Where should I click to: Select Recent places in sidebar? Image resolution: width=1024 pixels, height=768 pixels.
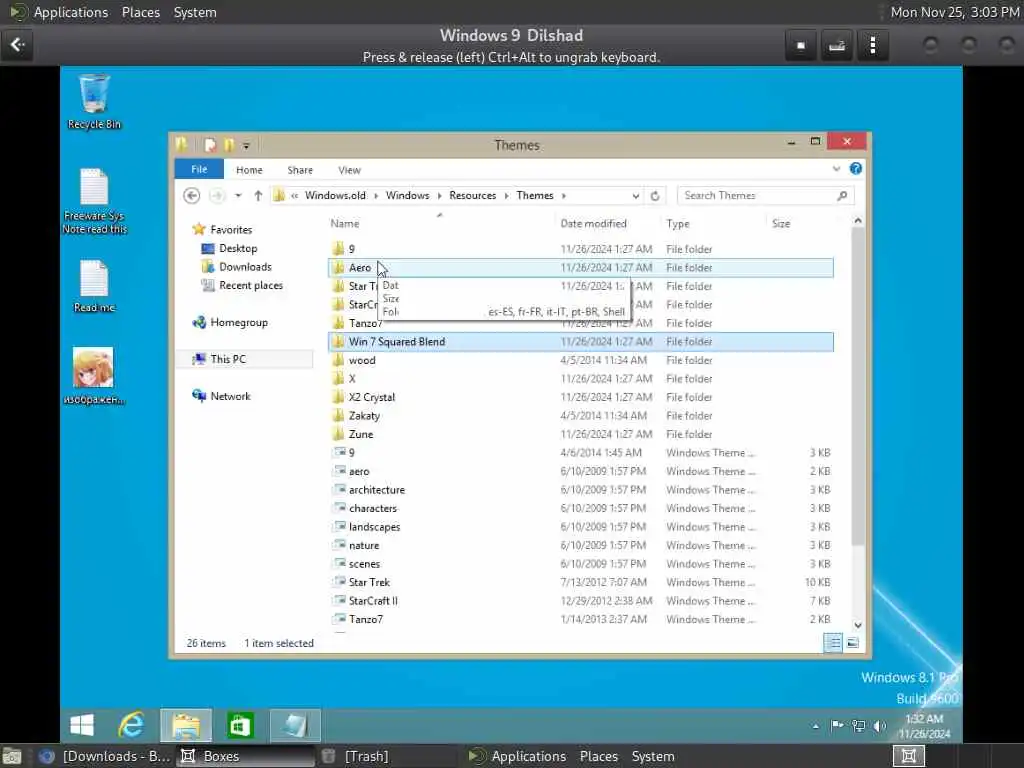(x=251, y=285)
